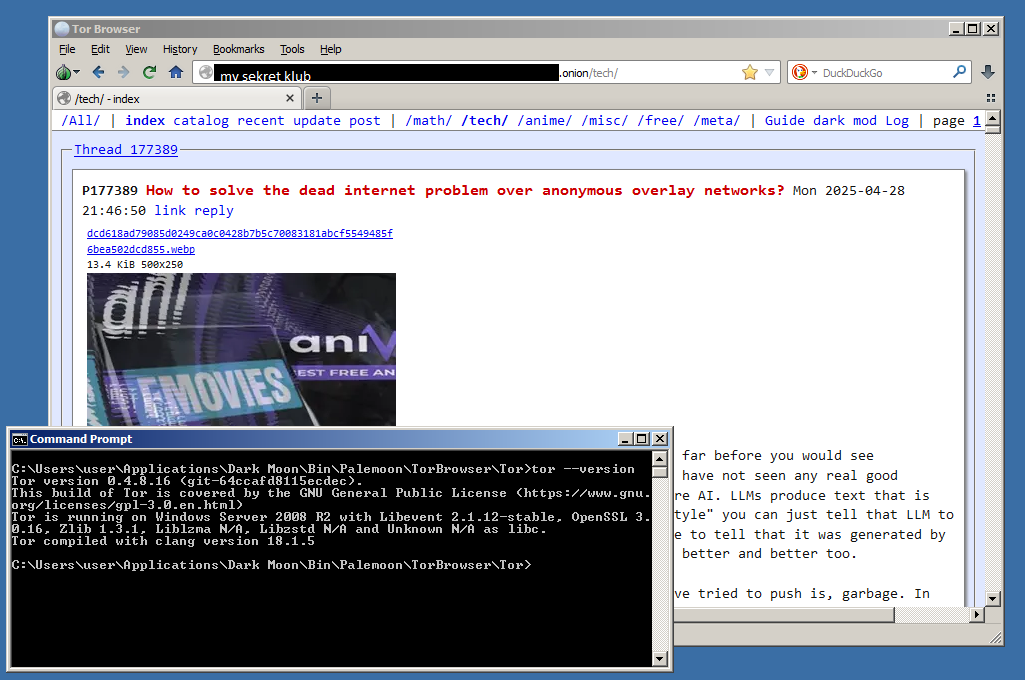Click the browser page scroll-down arrow

[x=993, y=598]
